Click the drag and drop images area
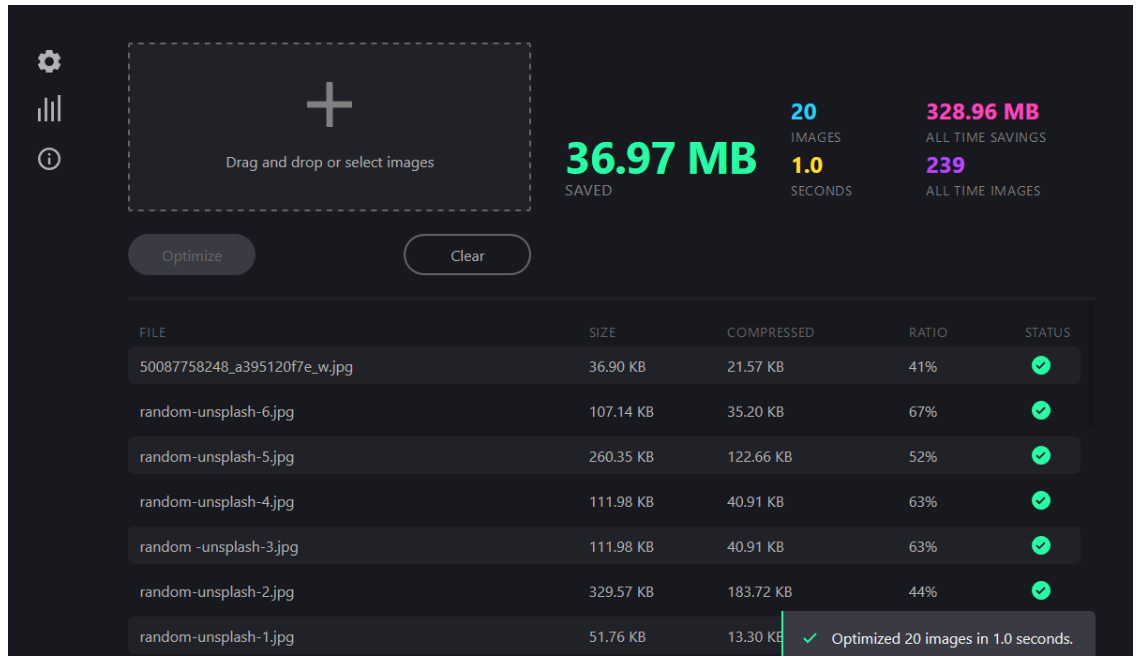 (329, 127)
